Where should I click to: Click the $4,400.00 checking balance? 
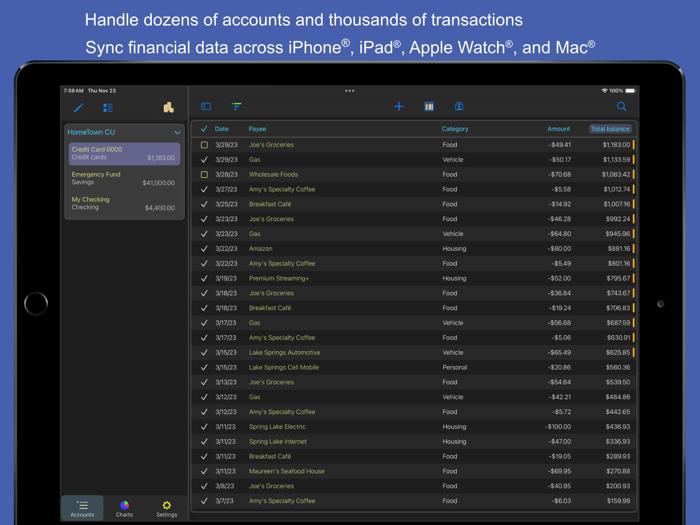coord(160,208)
